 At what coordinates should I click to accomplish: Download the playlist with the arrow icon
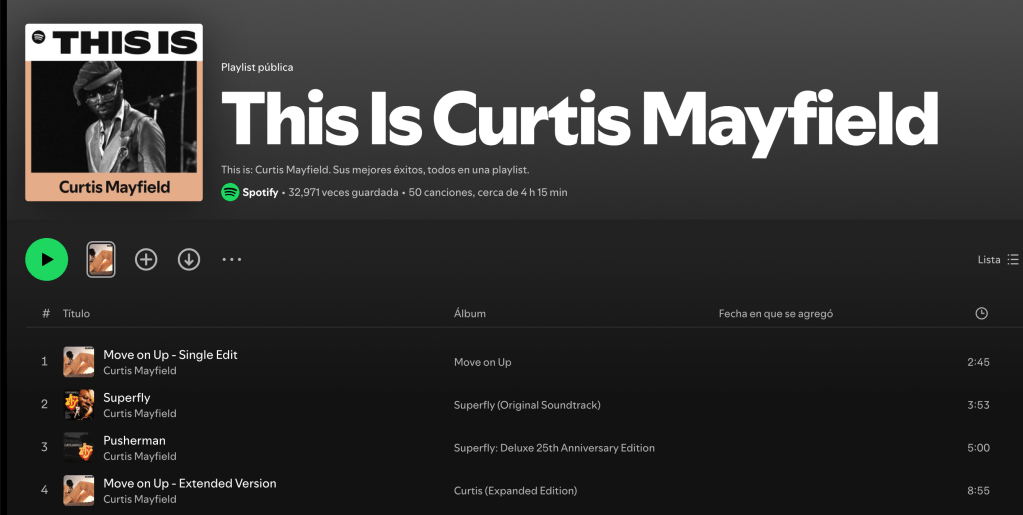[189, 260]
